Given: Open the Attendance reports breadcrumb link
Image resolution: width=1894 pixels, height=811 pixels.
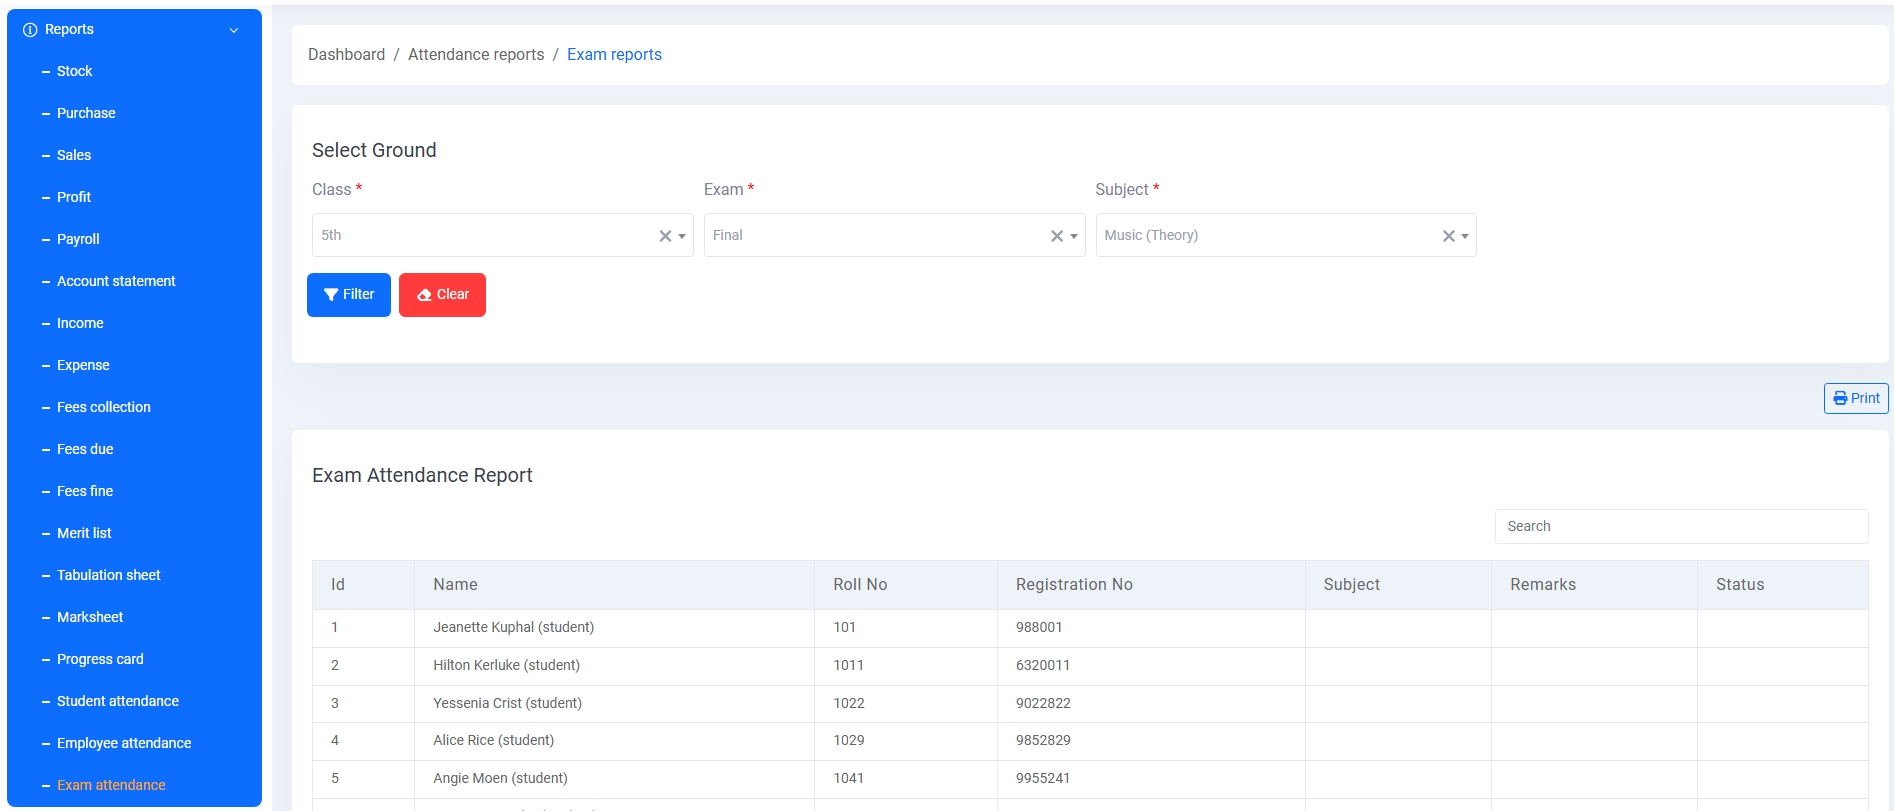Looking at the screenshot, I should pos(476,55).
